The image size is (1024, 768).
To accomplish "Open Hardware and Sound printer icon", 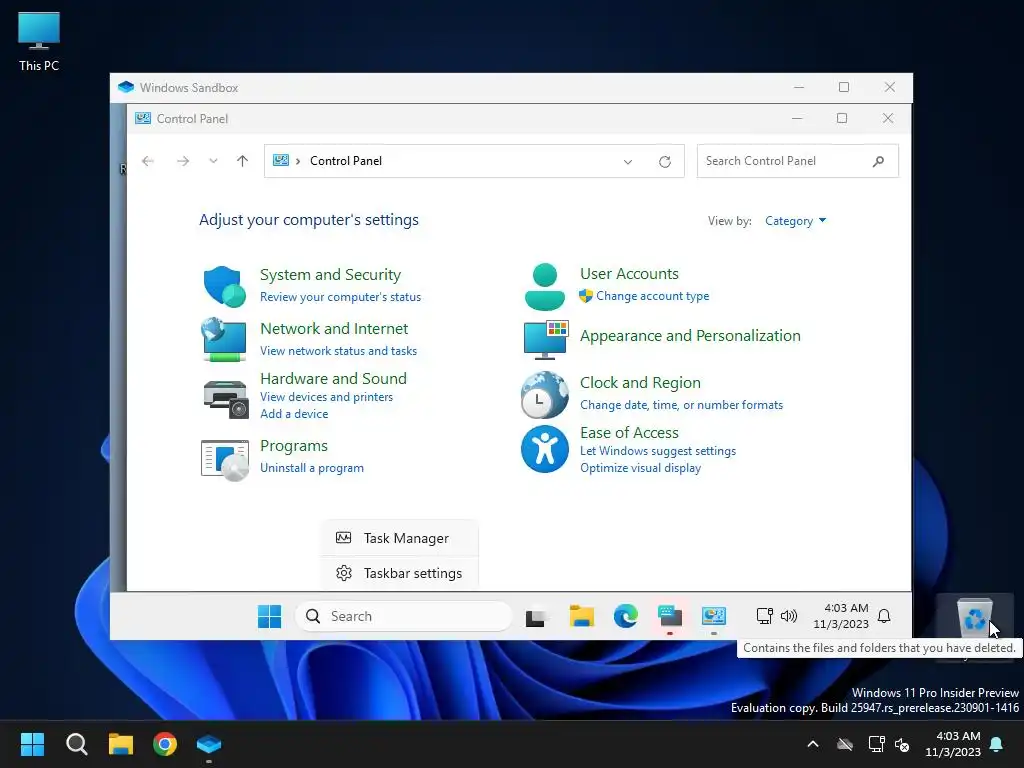I will point(225,398).
